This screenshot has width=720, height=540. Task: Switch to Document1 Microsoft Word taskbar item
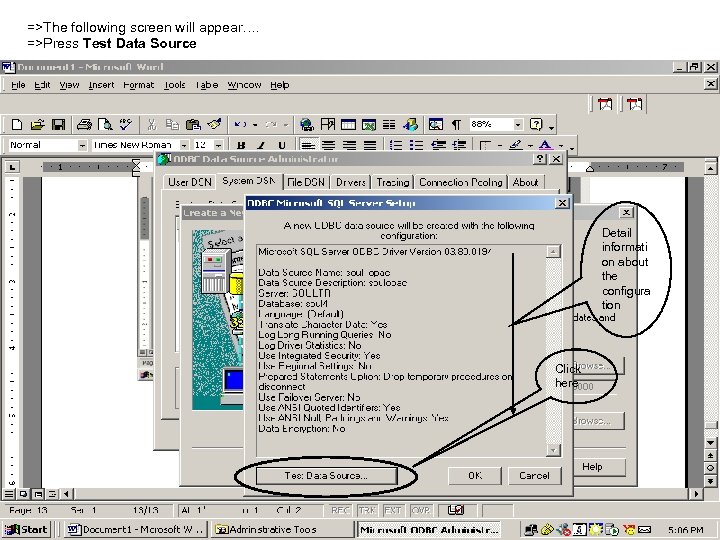[135, 529]
